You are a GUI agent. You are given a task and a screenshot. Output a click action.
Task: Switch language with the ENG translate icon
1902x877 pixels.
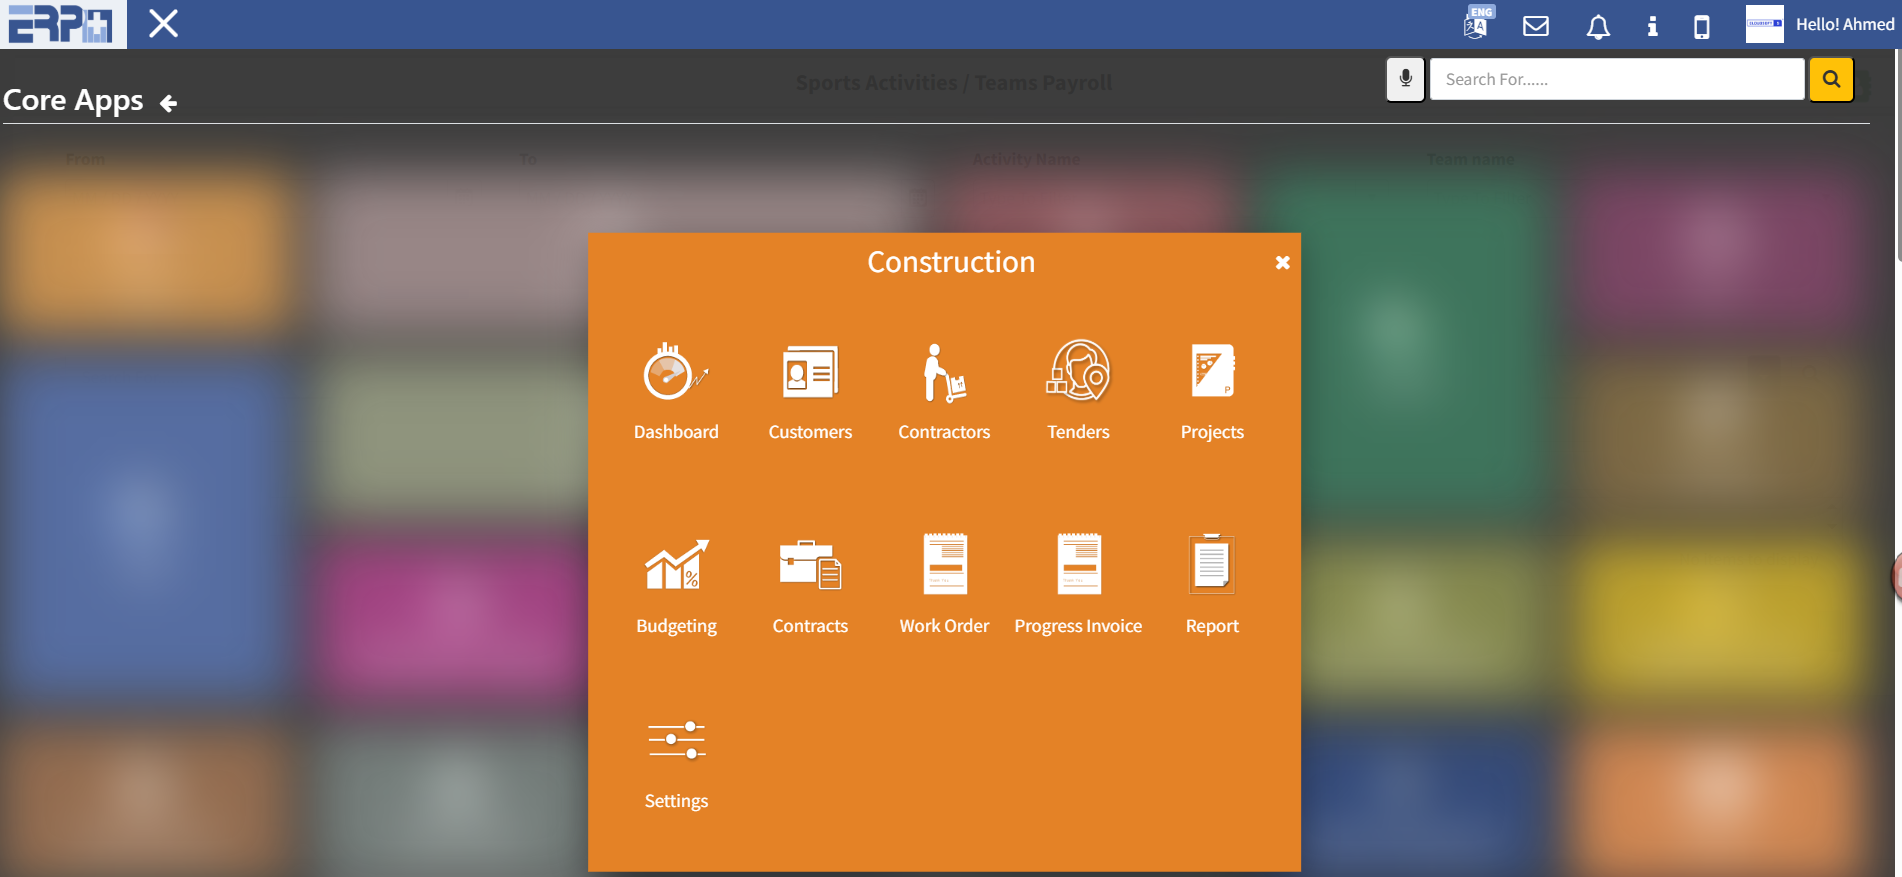1476,24
